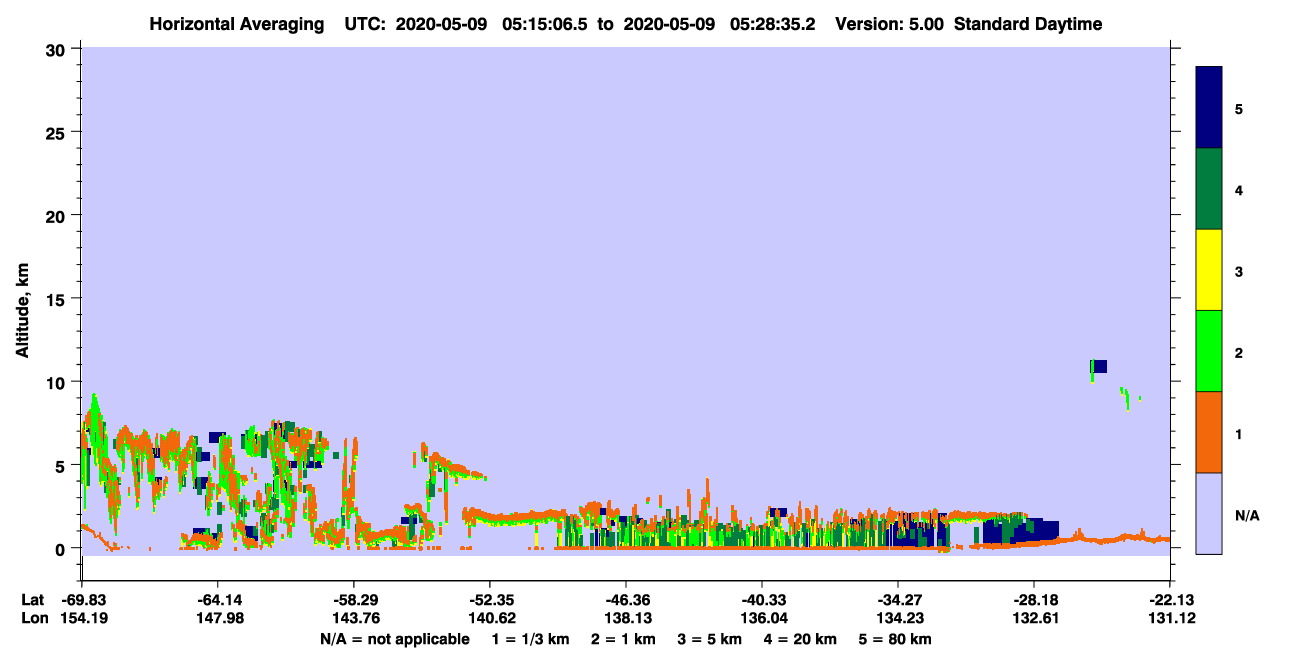
Task: Click longitude value 154.19
Action: [82, 618]
